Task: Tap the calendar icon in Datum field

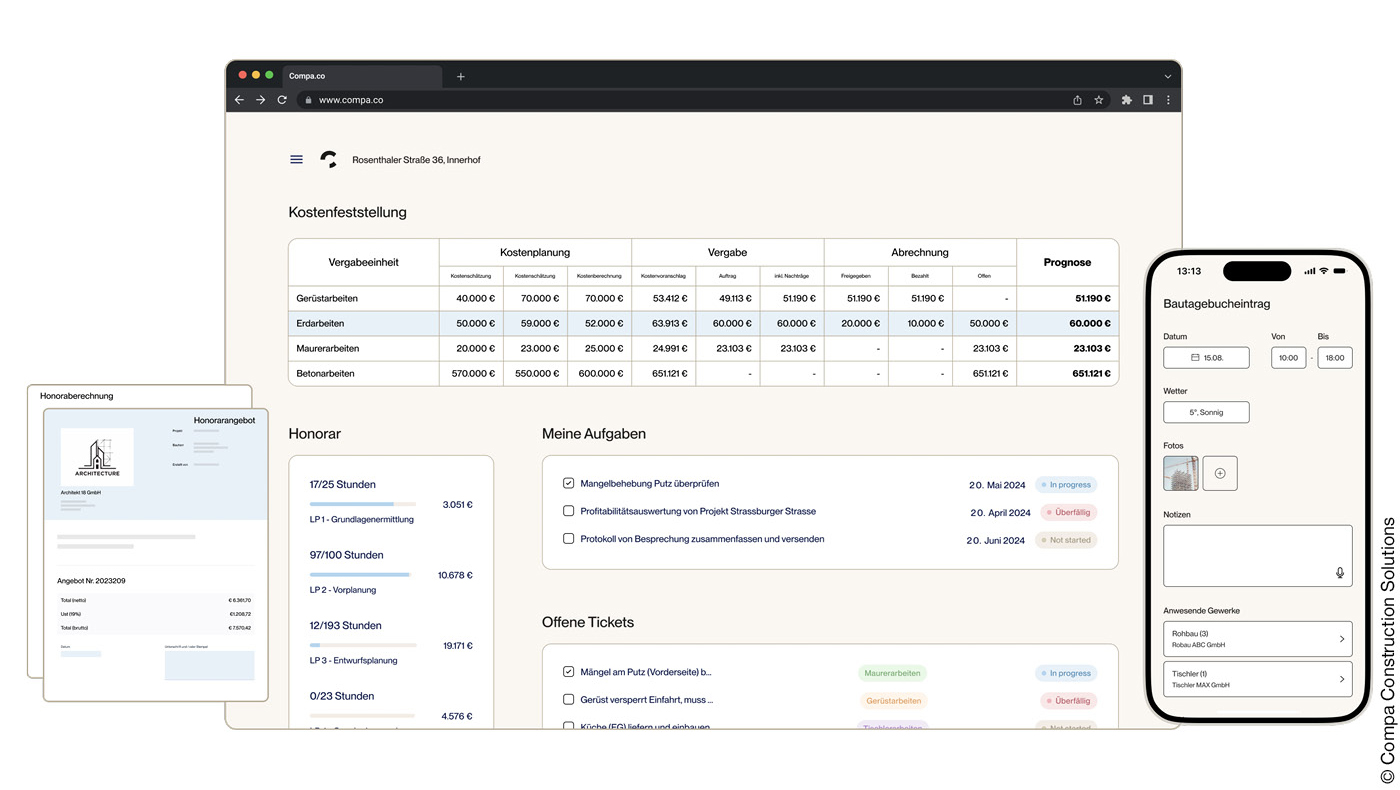Action: [x=1195, y=358]
